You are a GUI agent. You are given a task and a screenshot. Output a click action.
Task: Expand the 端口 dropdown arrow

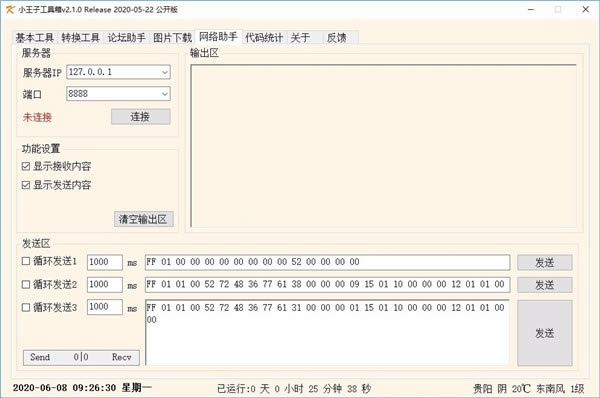[x=165, y=94]
